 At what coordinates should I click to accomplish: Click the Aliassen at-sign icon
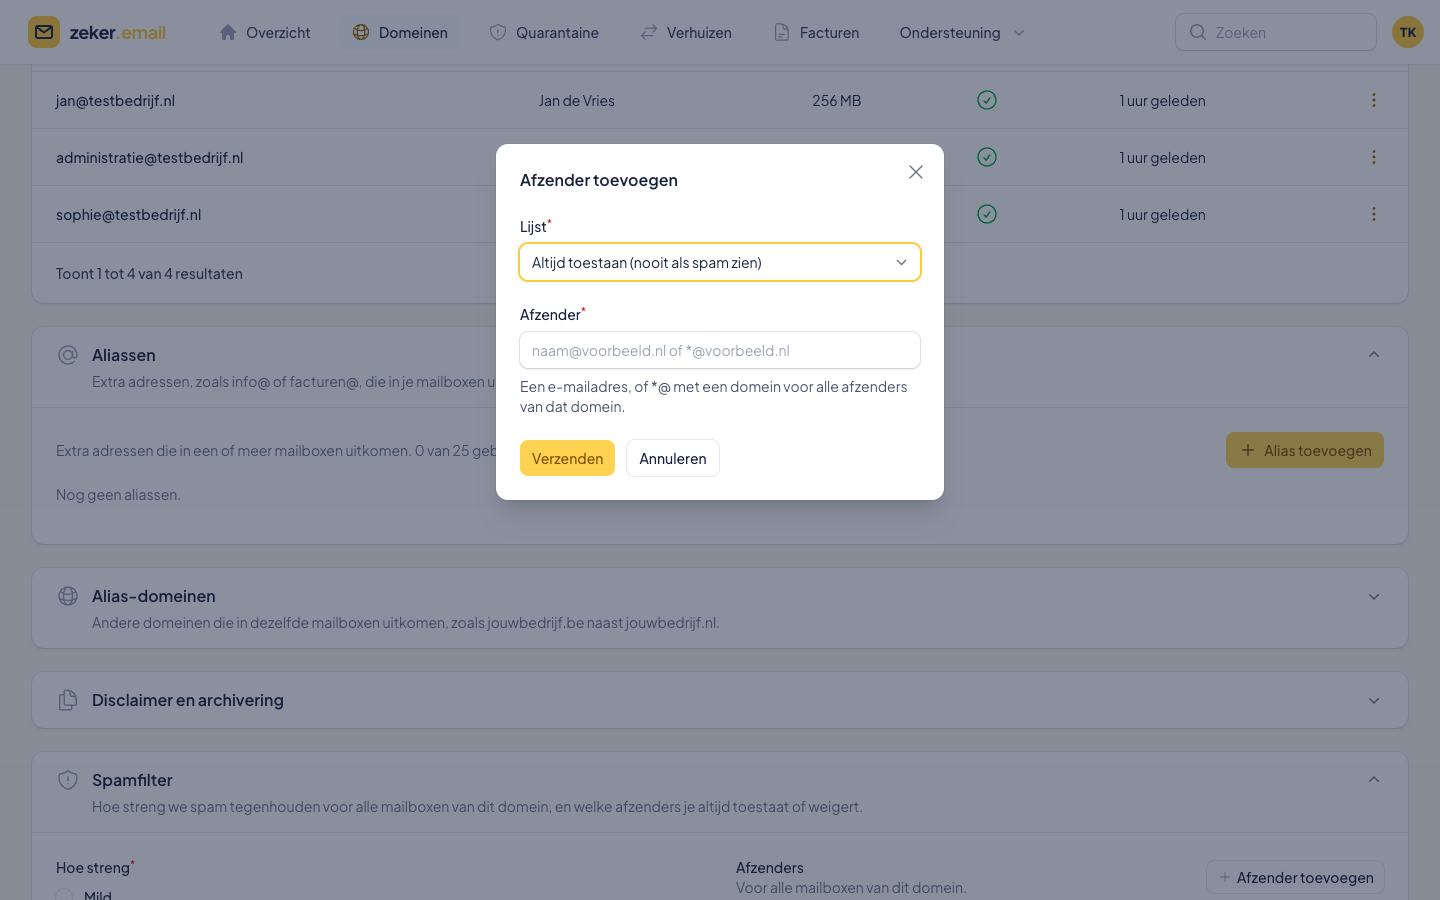68,355
